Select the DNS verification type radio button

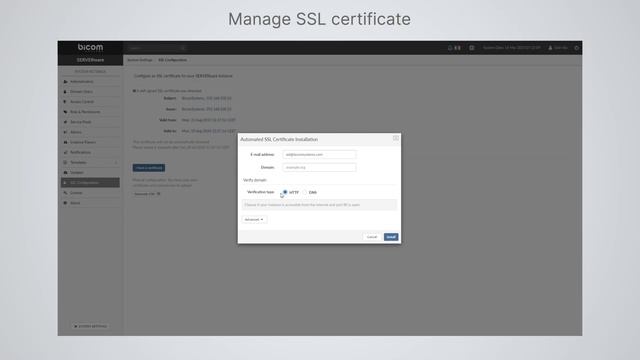305,192
